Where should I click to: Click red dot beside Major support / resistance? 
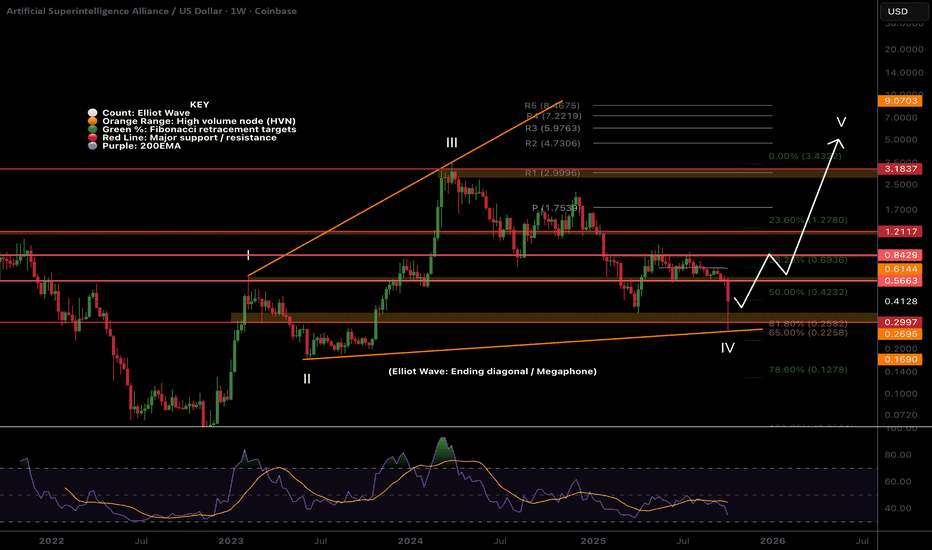93,137
